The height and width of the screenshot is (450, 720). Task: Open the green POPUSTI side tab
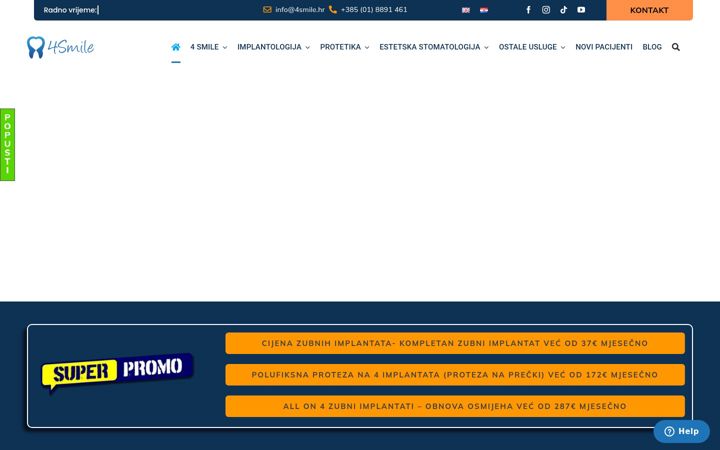[x=7, y=145]
